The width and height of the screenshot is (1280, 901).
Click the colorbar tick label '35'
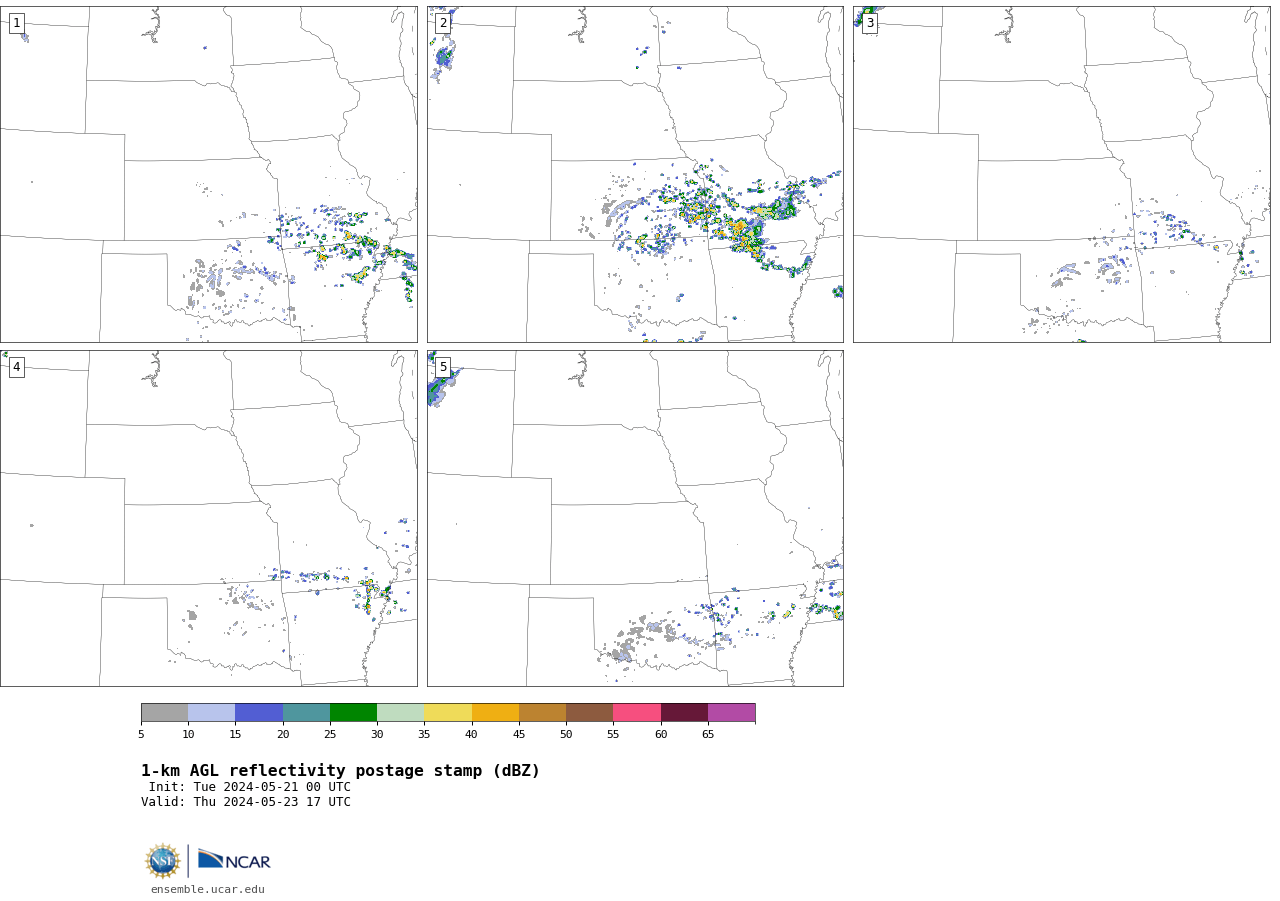click(x=424, y=735)
